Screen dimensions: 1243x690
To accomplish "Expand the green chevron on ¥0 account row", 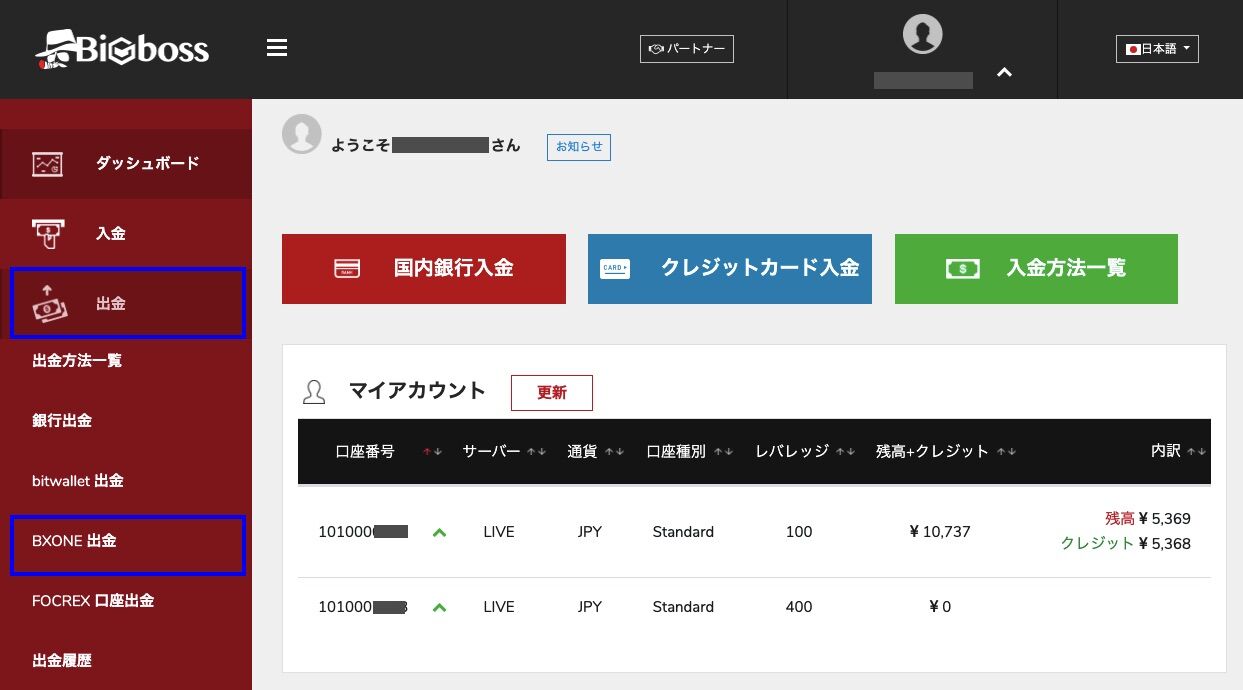I will click(x=439, y=607).
